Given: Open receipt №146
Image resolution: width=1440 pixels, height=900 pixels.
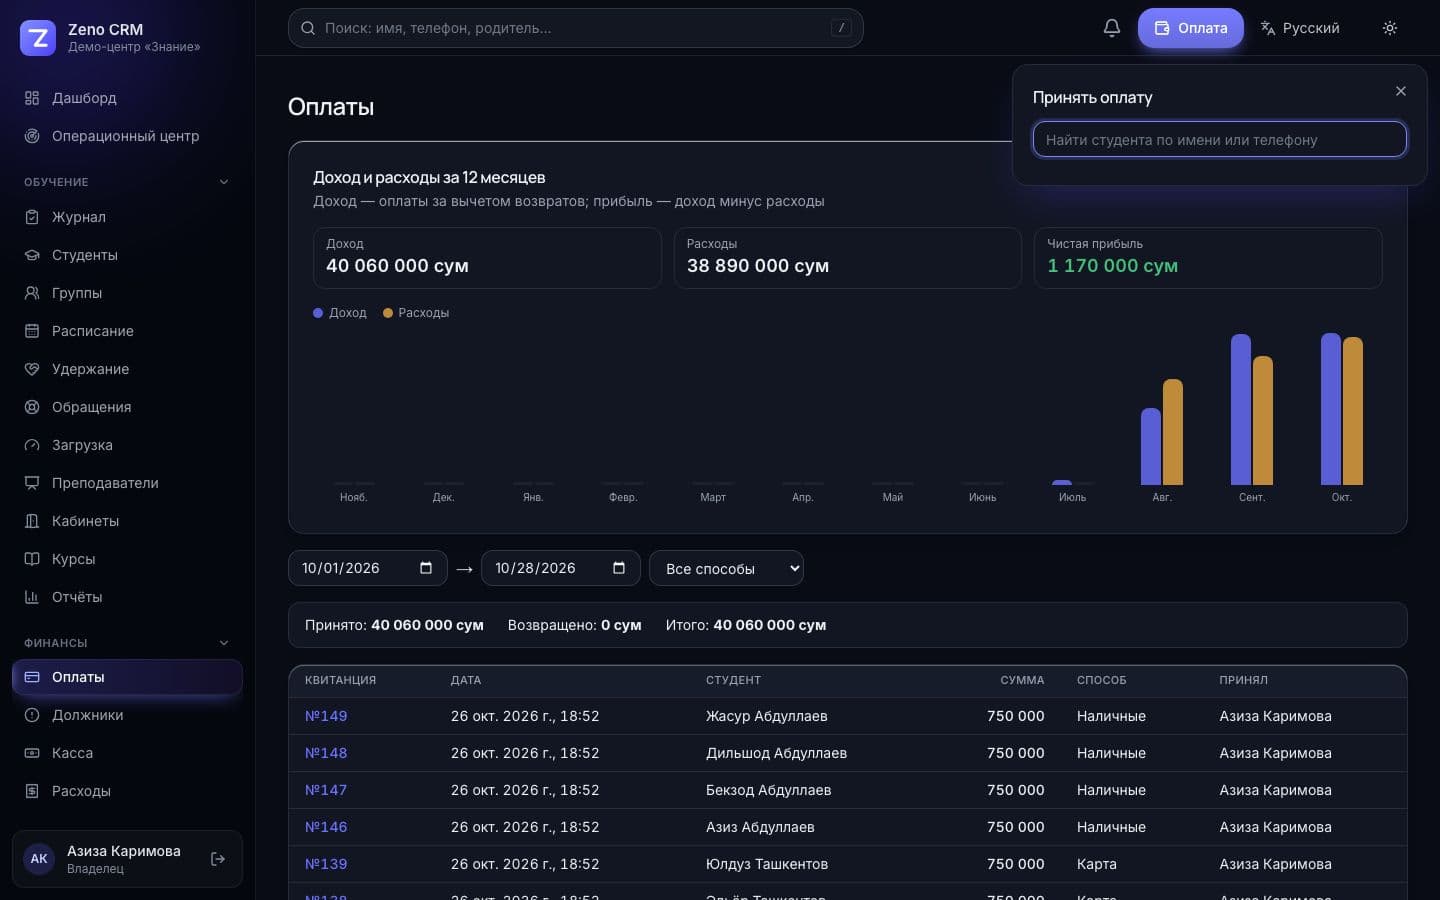Looking at the screenshot, I should pyautogui.click(x=326, y=827).
